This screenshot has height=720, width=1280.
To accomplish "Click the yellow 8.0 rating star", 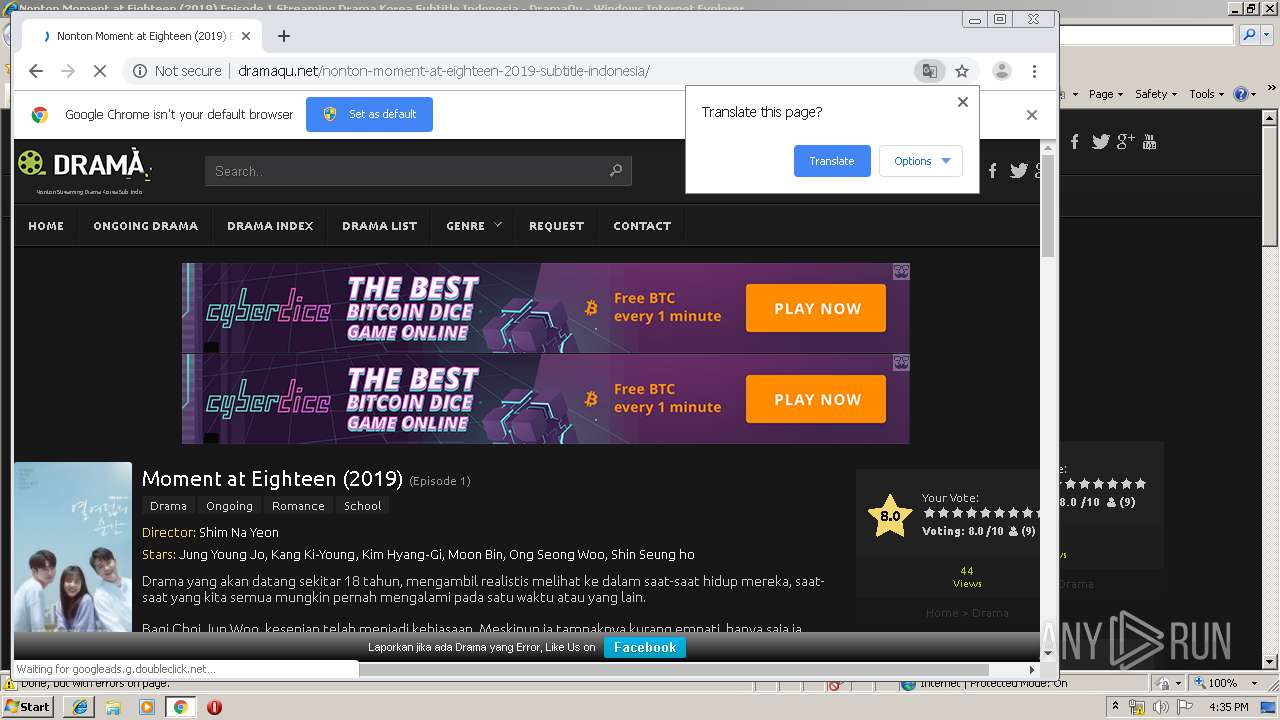I will [x=889, y=516].
